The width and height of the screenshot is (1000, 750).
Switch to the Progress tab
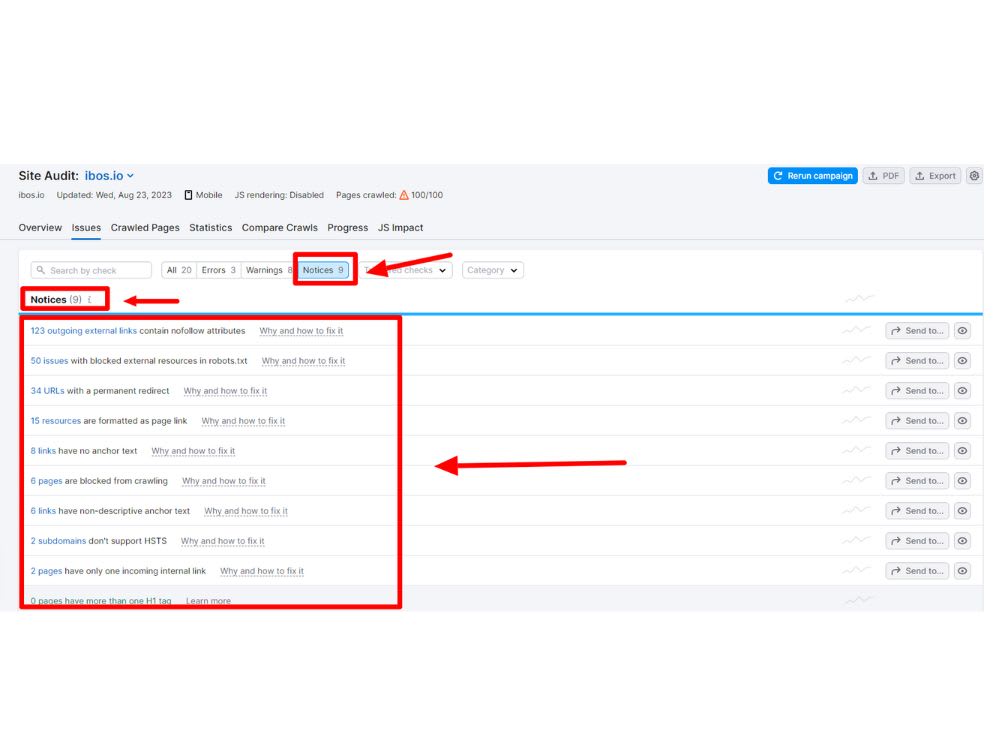348,228
